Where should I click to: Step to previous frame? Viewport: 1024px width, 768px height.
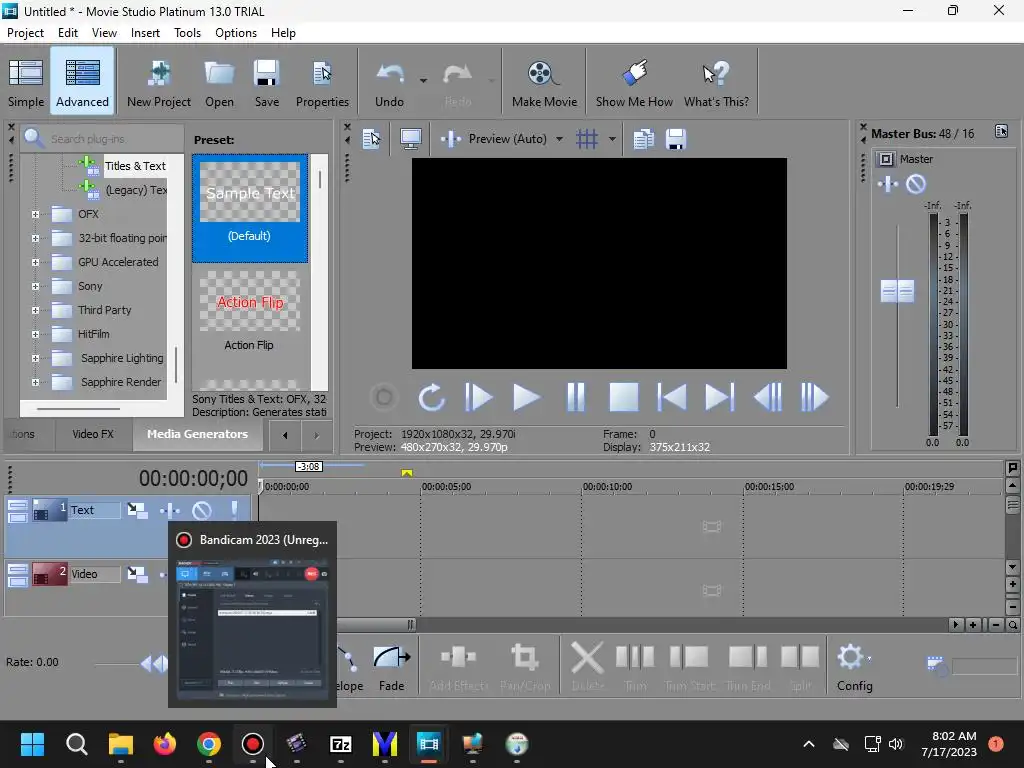point(767,397)
